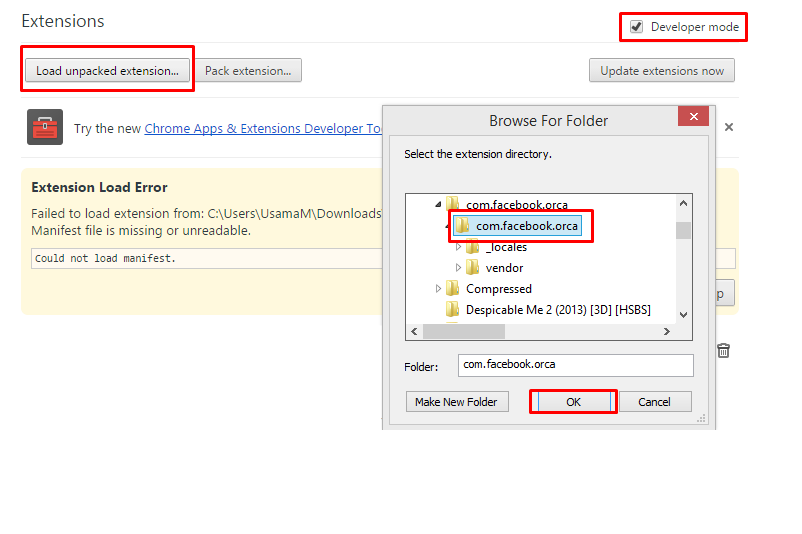The width and height of the screenshot is (802, 534).
Task: Click the _locales folder icon
Action: (473, 247)
